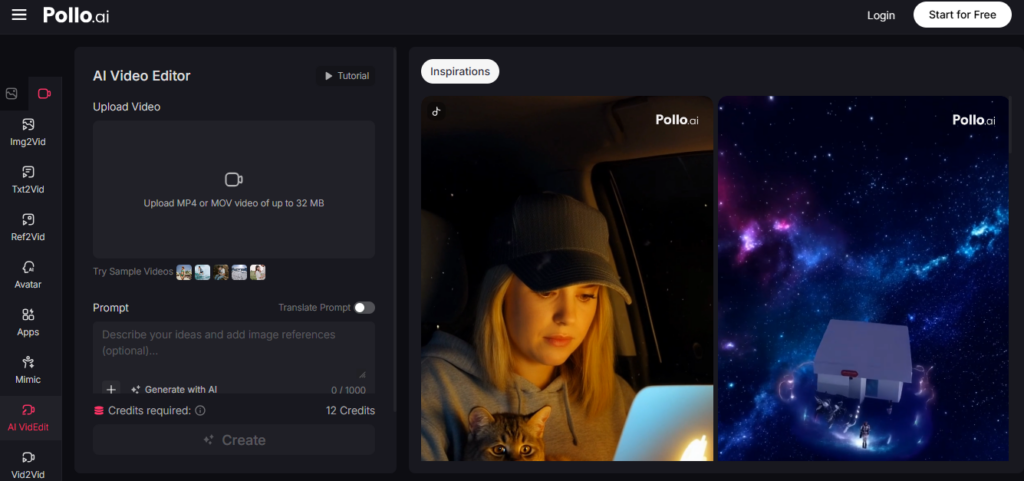This screenshot has width=1024, height=481.
Task: Open the Img2Vid tool
Action: coord(28,132)
